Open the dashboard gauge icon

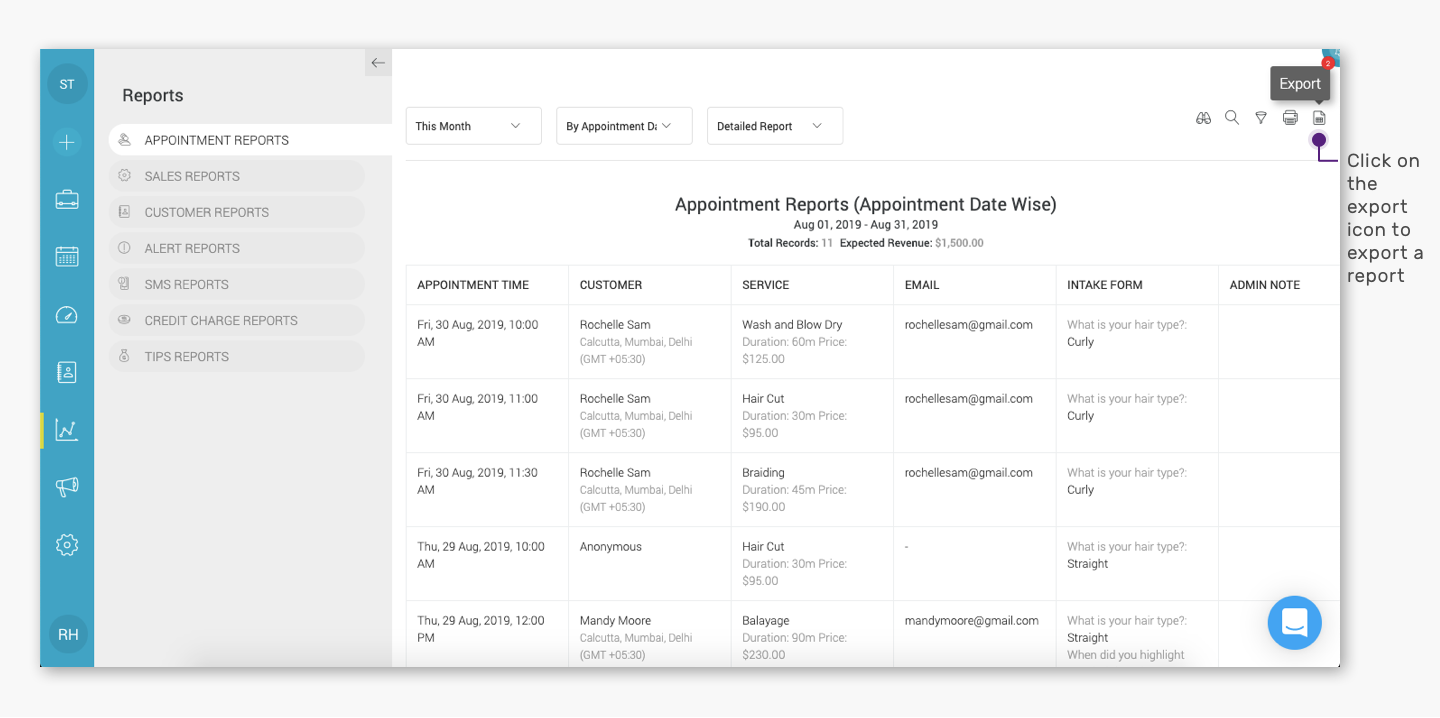(67, 315)
